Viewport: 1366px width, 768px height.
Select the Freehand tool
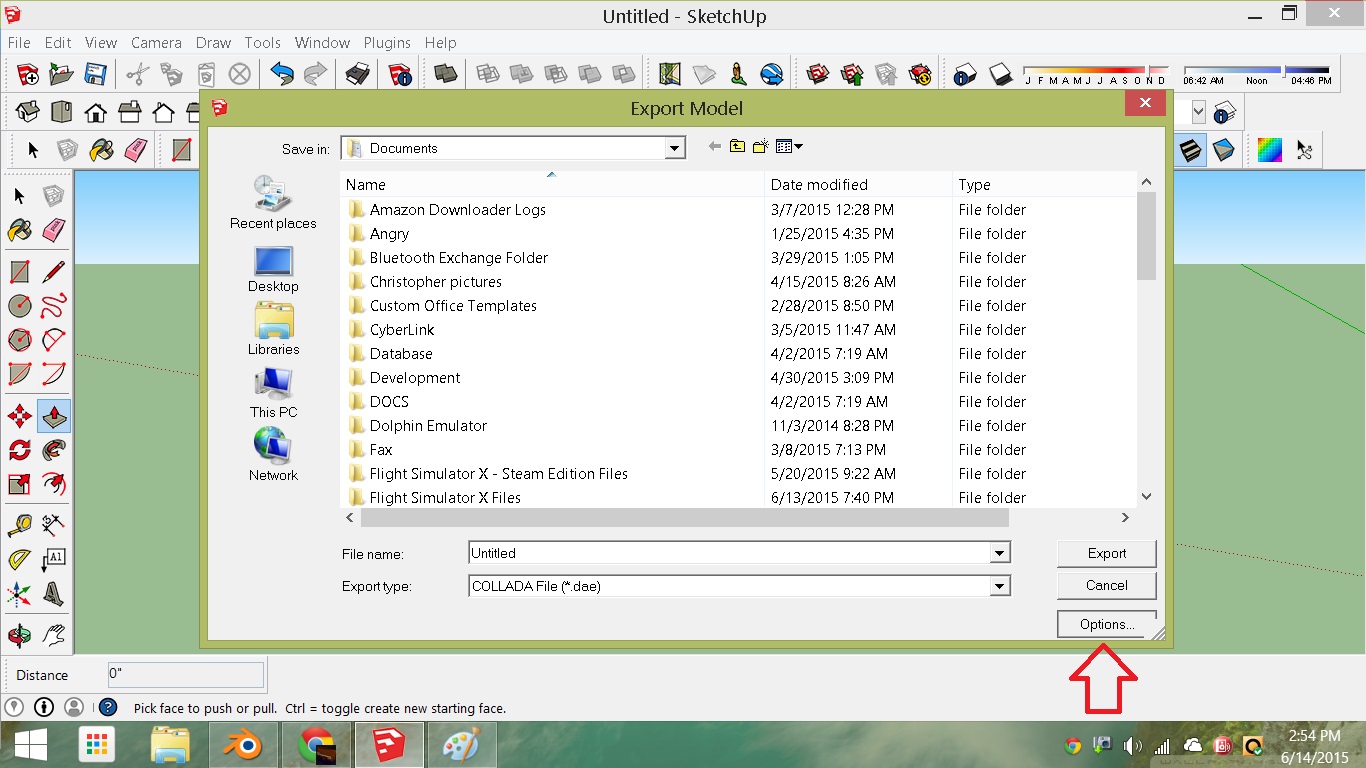click(x=54, y=305)
